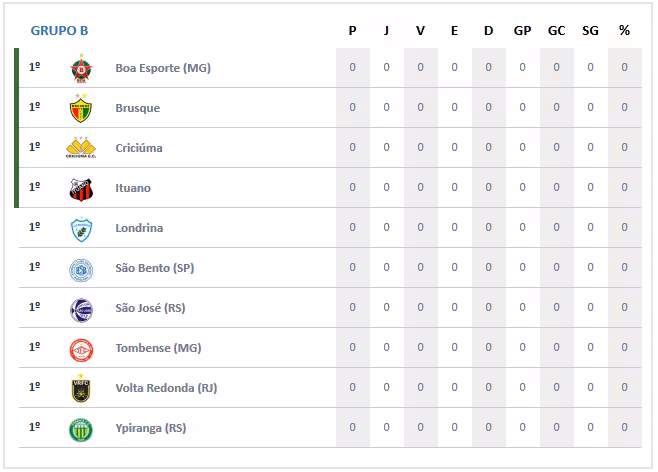Click the Ypiranga team logo
The image size is (658, 472).
coord(81,428)
